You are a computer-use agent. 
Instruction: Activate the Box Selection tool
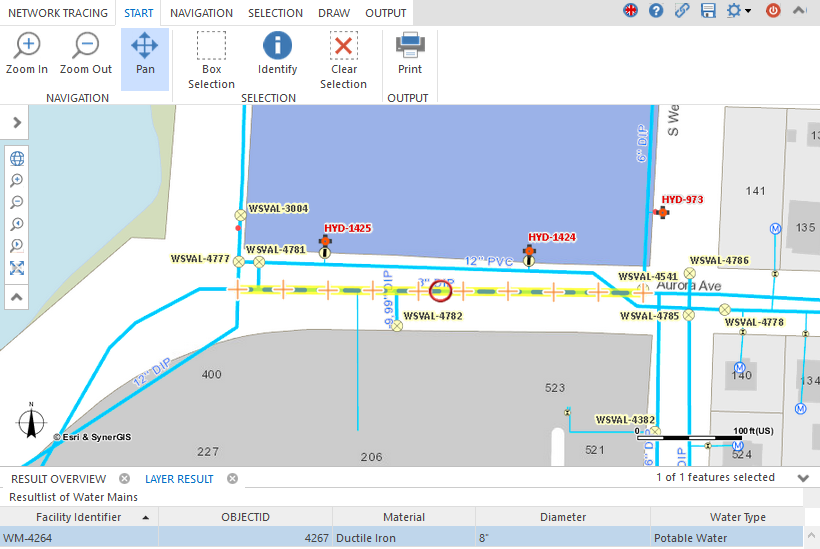pos(211,59)
